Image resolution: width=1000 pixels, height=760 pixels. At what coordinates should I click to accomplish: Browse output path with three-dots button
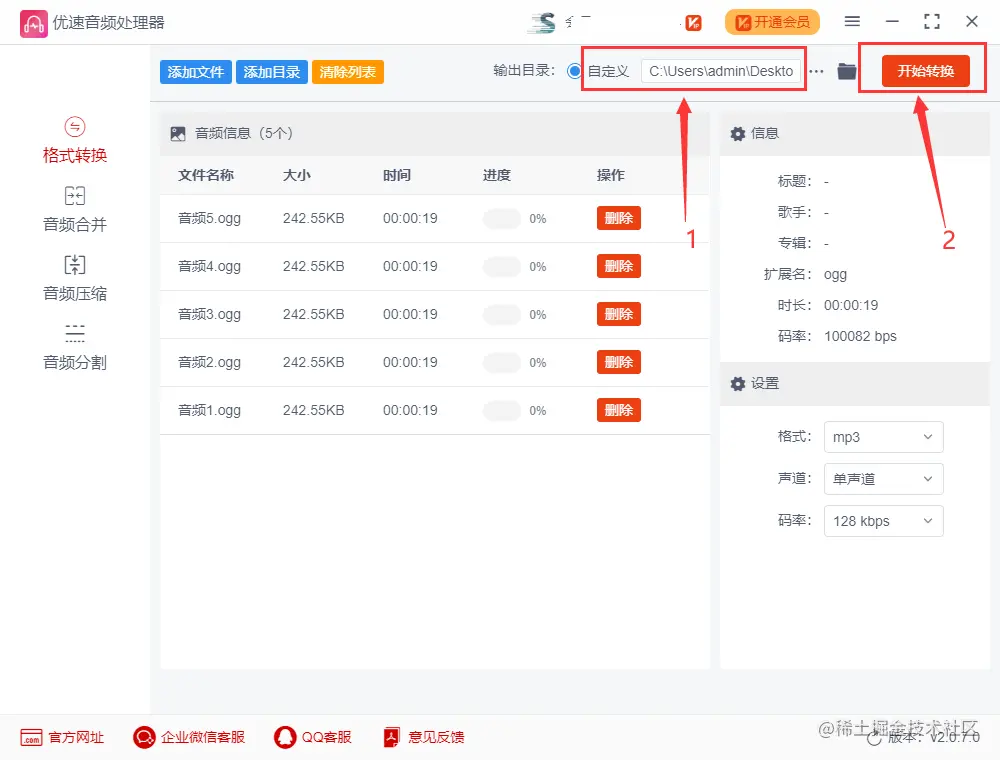click(816, 71)
